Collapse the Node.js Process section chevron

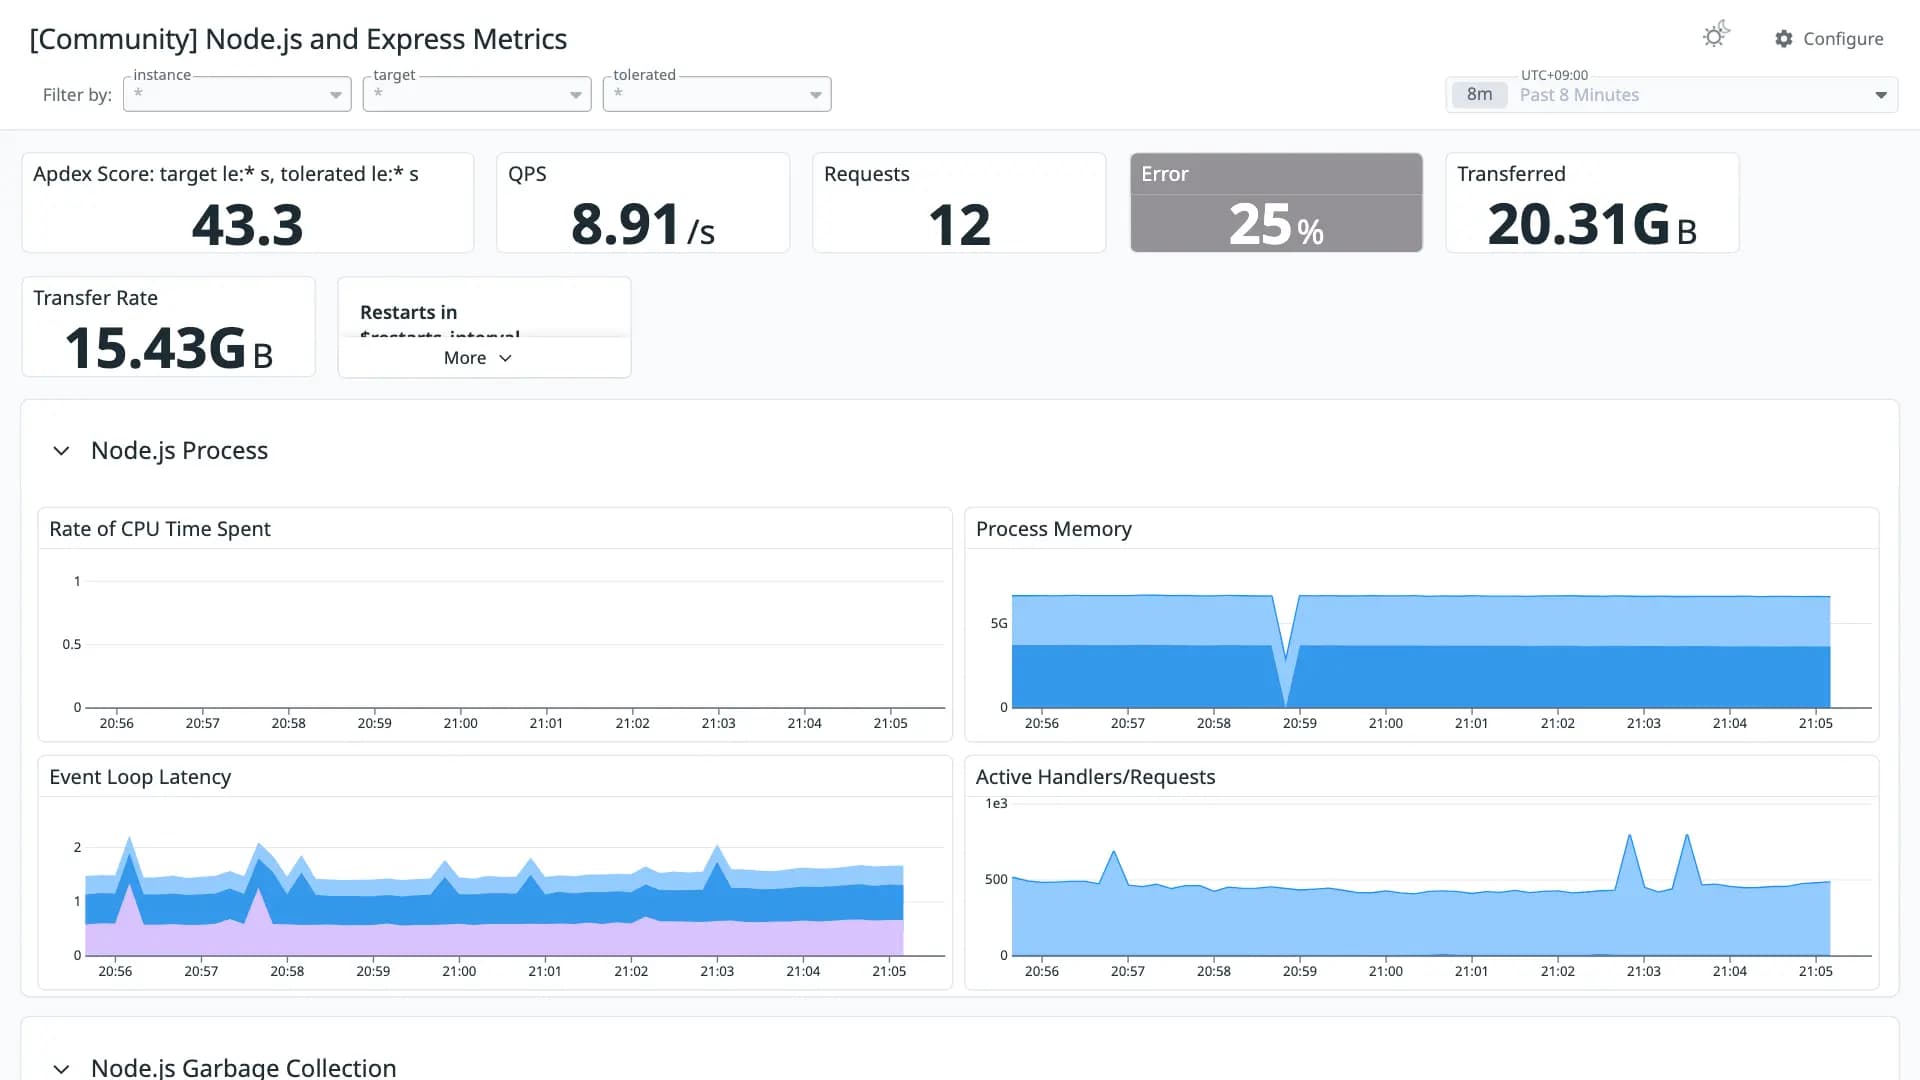tap(61, 451)
